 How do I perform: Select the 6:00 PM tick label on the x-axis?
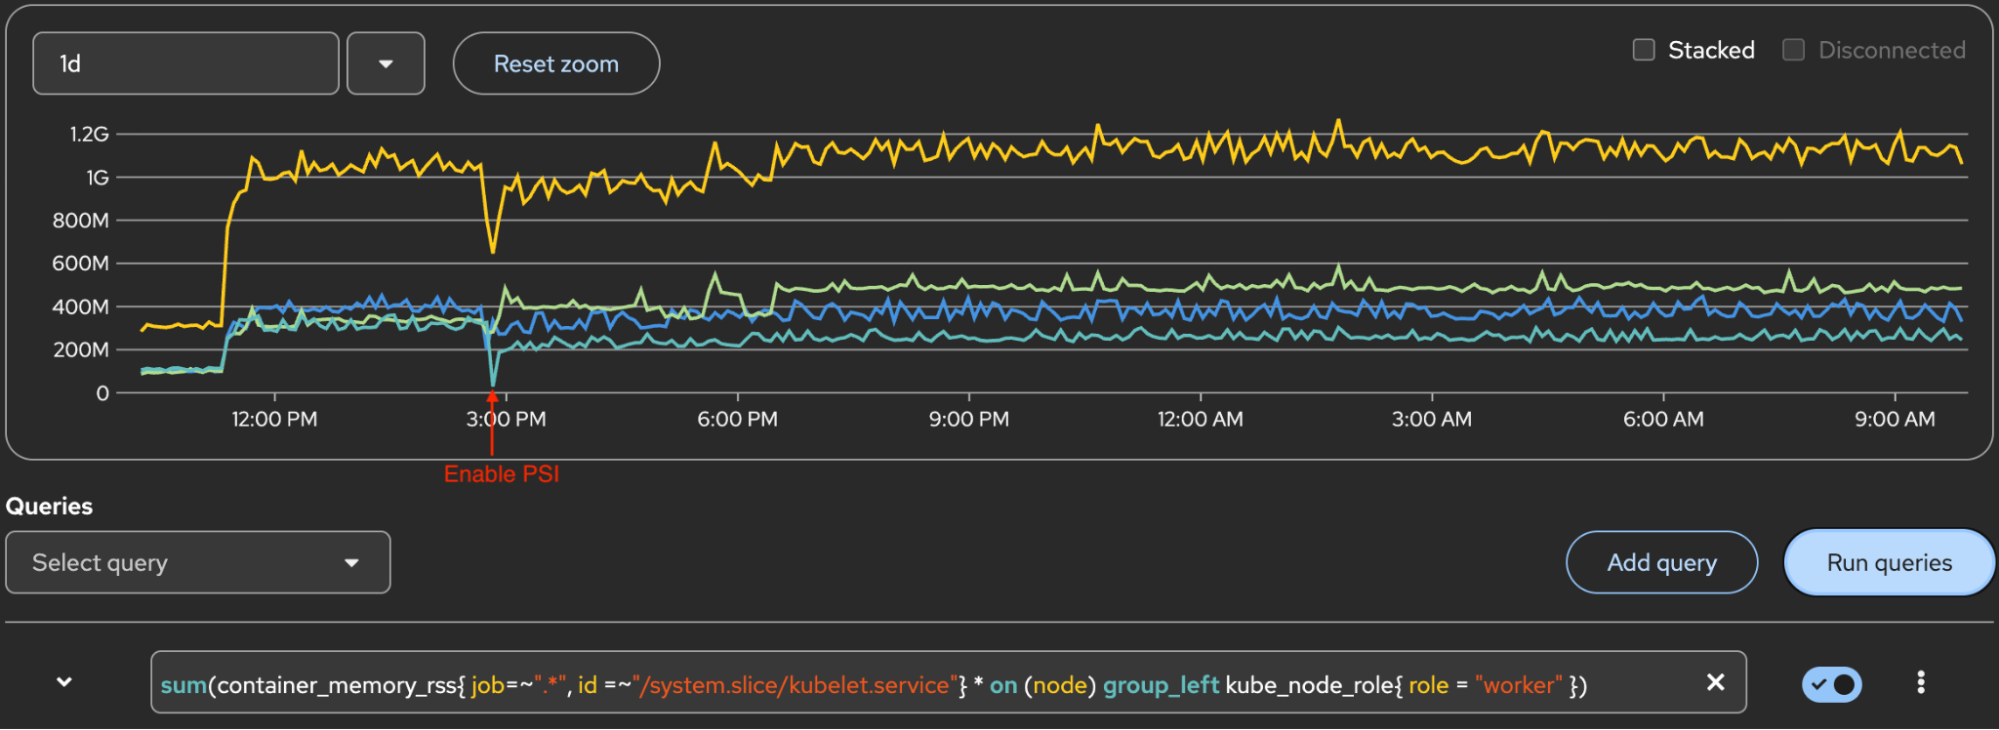coord(737,419)
